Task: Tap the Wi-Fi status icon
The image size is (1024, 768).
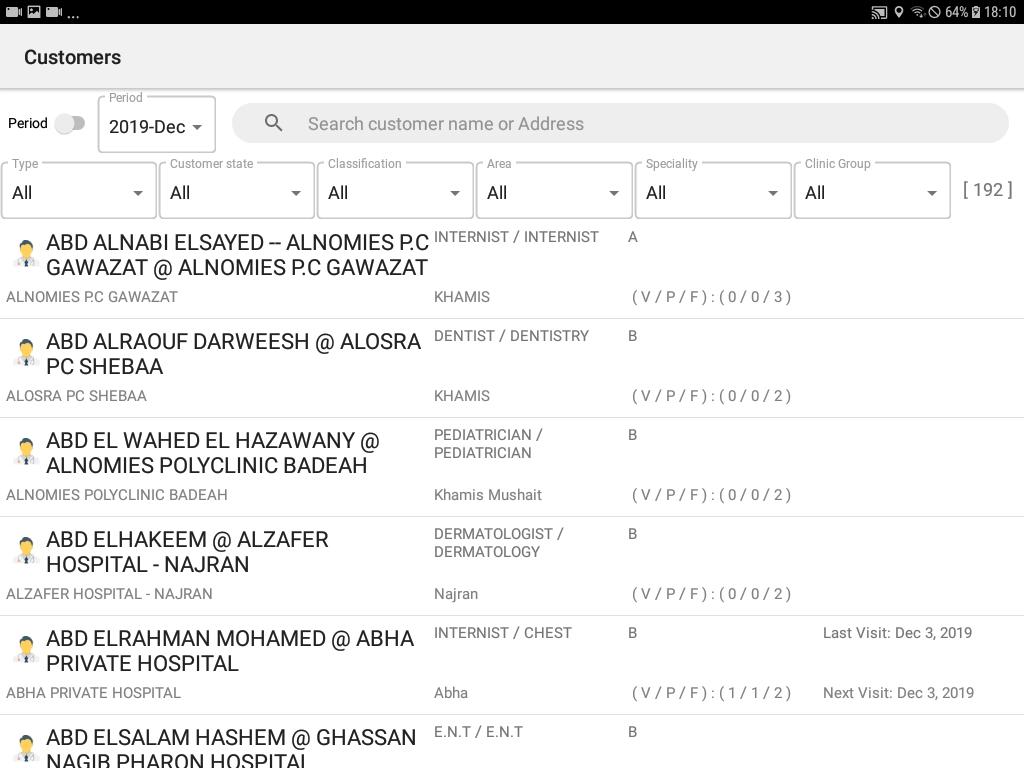Action: tap(918, 12)
